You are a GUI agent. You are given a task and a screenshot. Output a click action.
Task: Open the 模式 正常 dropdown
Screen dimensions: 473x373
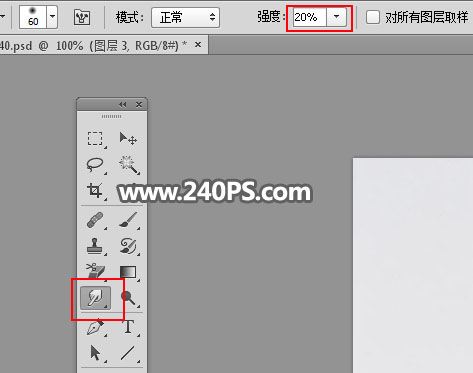185,17
